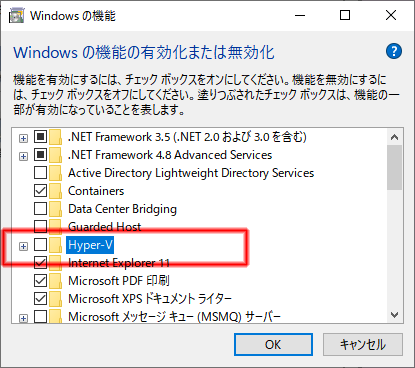This screenshot has width=415, height=368.
Task: Click folder icon beside Guarded Host
Action: click(x=55, y=227)
